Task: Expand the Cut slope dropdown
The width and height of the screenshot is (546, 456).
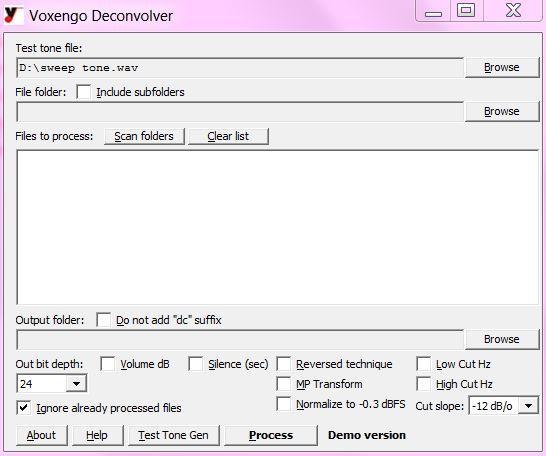Action: click(528, 406)
